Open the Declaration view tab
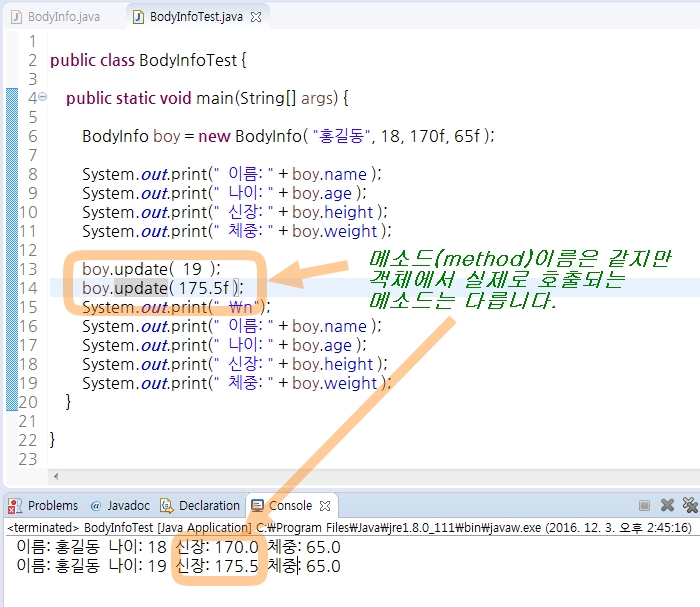The width and height of the screenshot is (700, 607). pos(200,506)
